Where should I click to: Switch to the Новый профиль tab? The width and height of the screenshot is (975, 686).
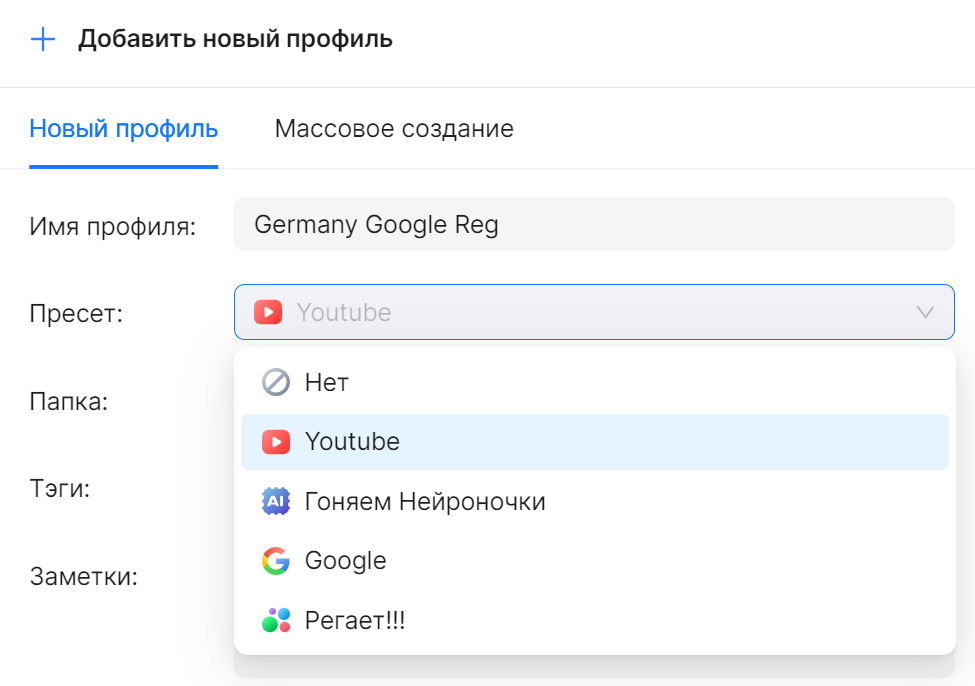point(124,129)
